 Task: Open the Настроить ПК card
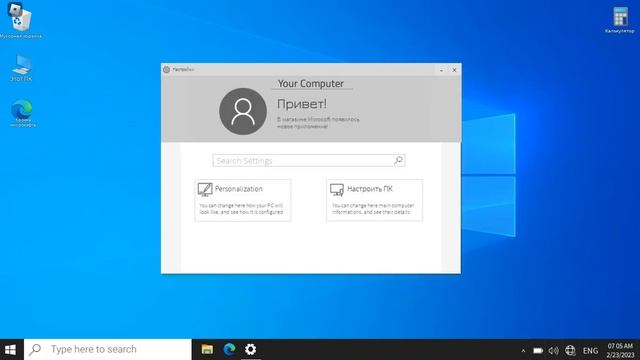[x=375, y=200]
